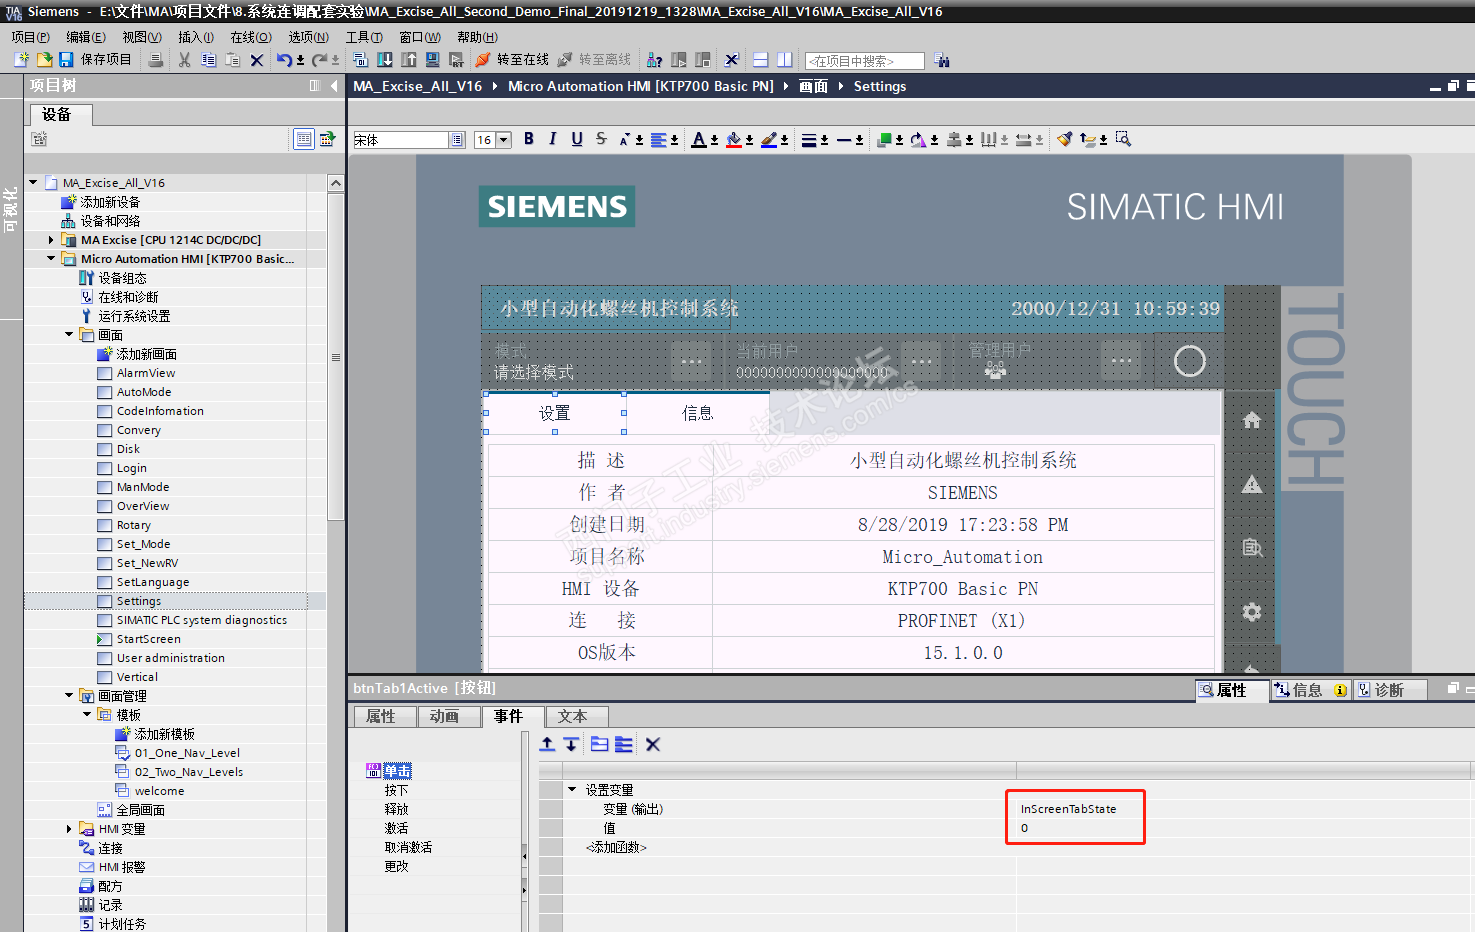The height and width of the screenshot is (932, 1475).
Task: Click the copy icon in main toolbar
Action: pyautogui.click(x=208, y=60)
